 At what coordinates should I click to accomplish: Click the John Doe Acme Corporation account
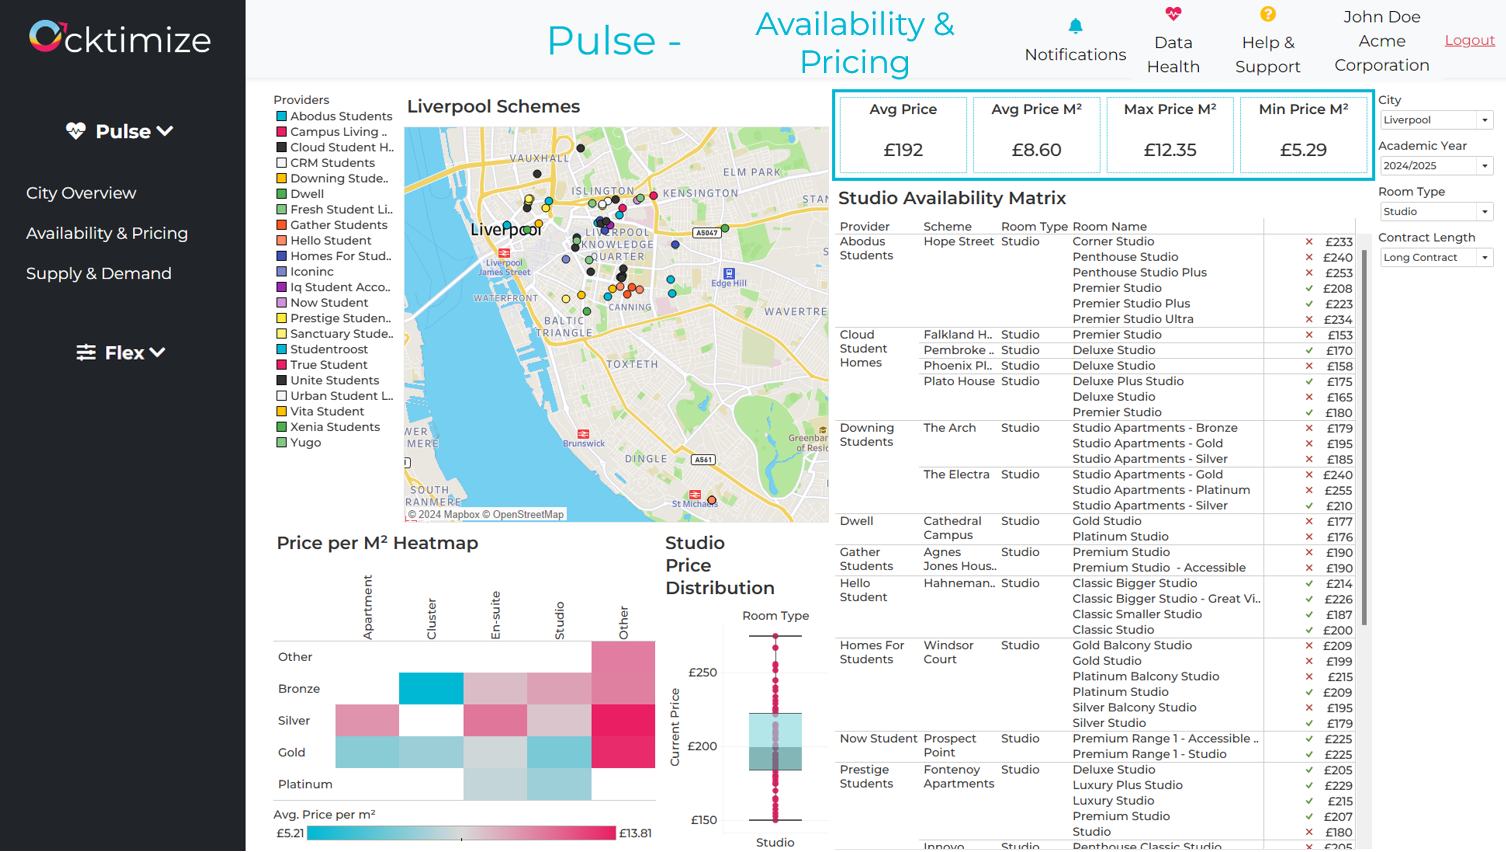coord(1382,41)
